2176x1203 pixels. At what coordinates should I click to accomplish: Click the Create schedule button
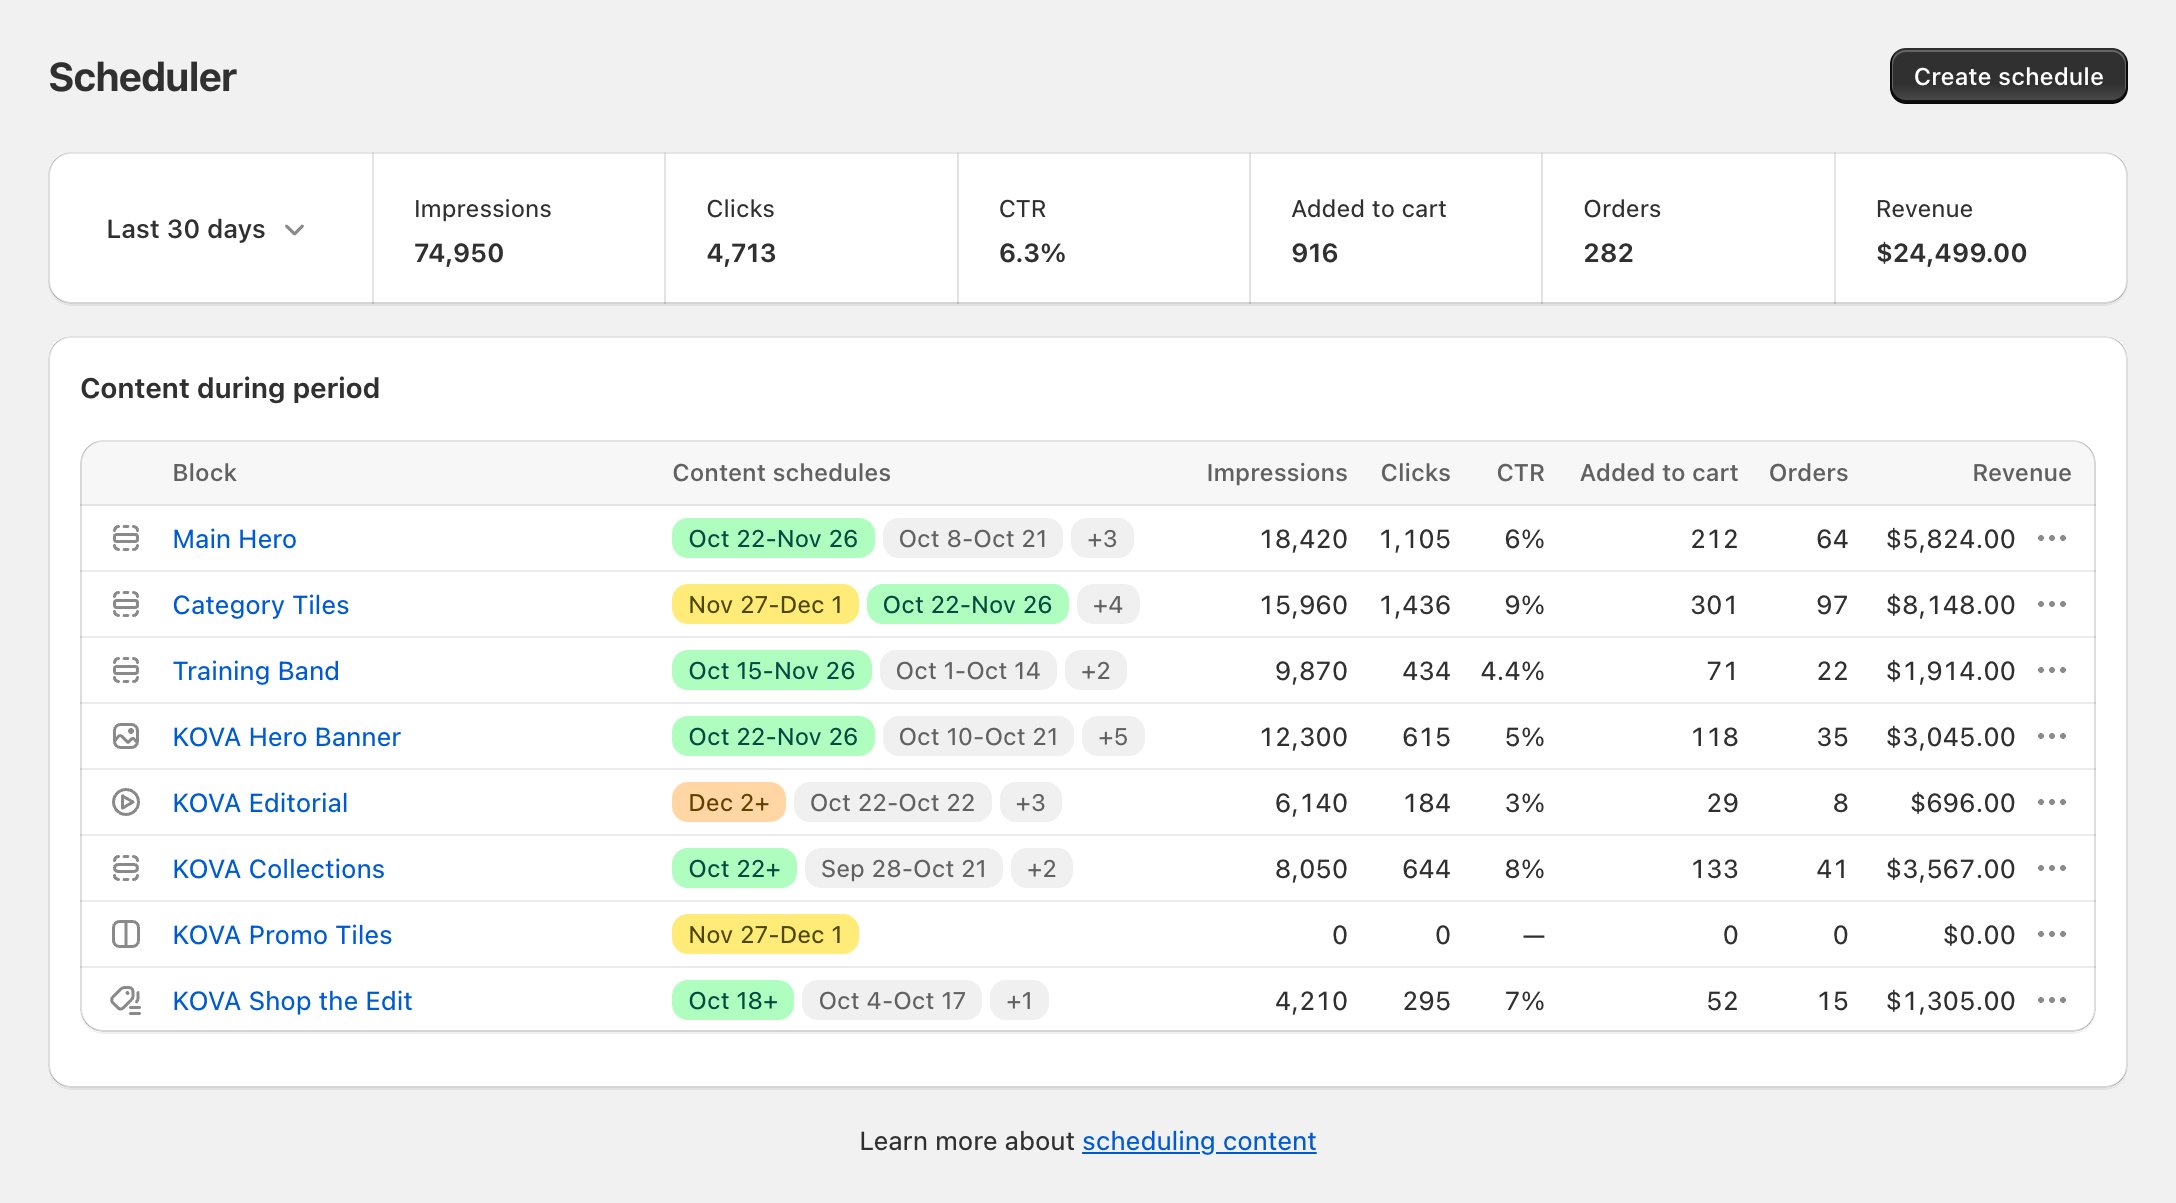[2008, 76]
